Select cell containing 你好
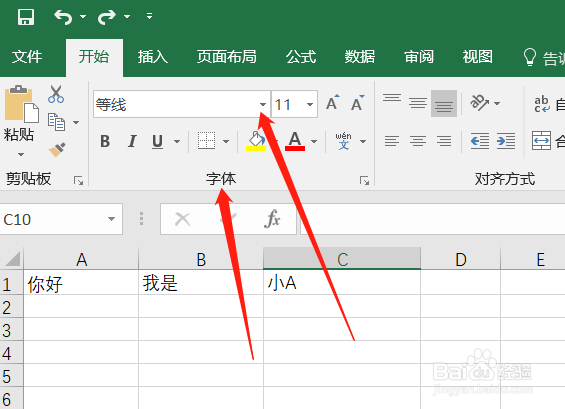The width and height of the screenshot is (565, 409). (81, 283)
